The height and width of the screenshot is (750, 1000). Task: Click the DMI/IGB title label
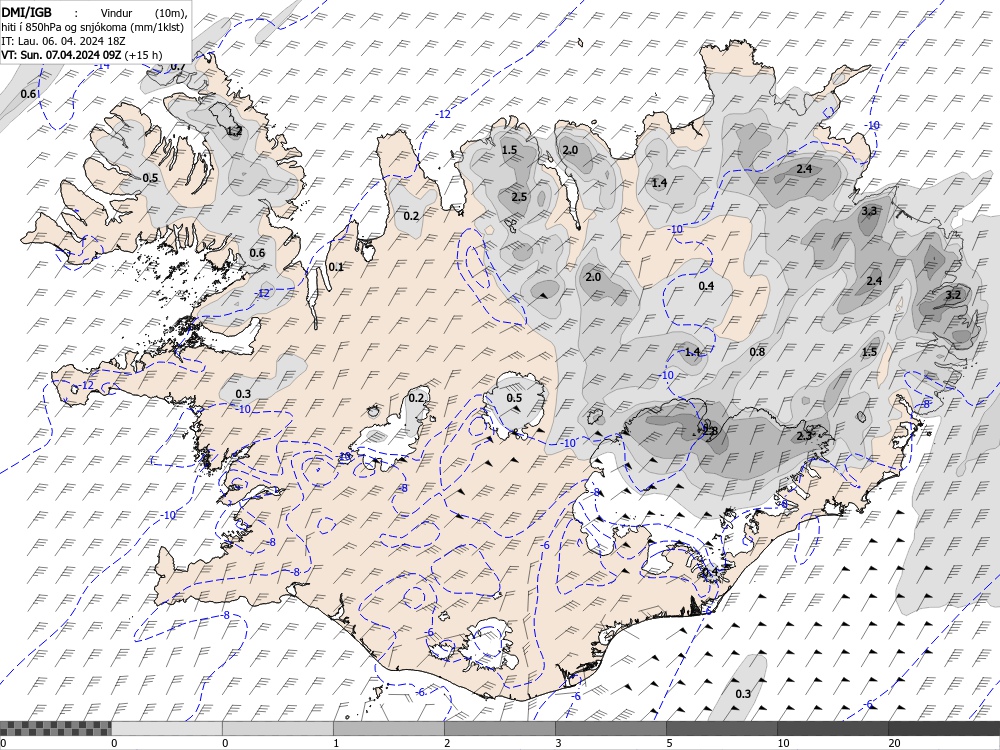26,13
